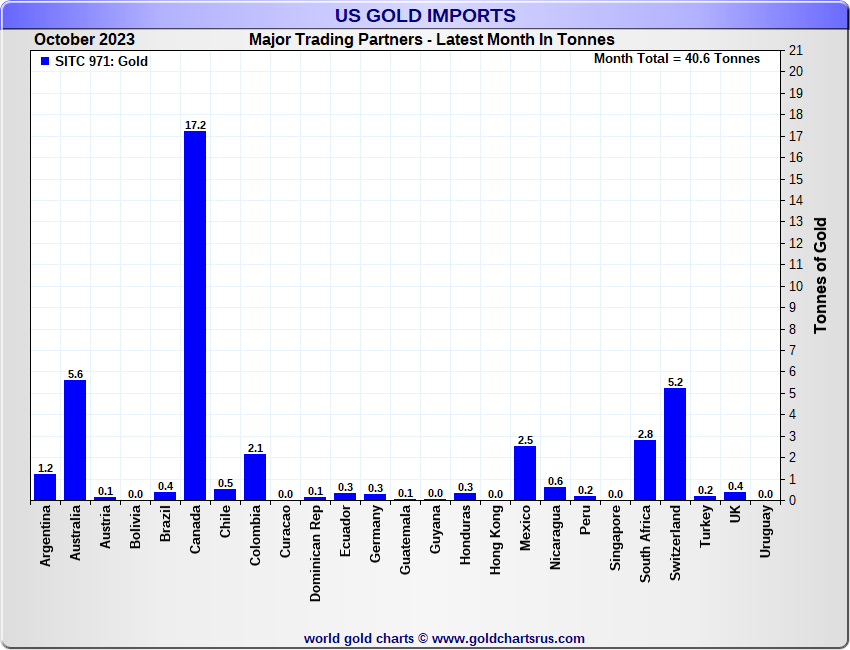Click the Uruguay x-axis label
Screen dimensions: 850x650
click(x=766, y=531)
